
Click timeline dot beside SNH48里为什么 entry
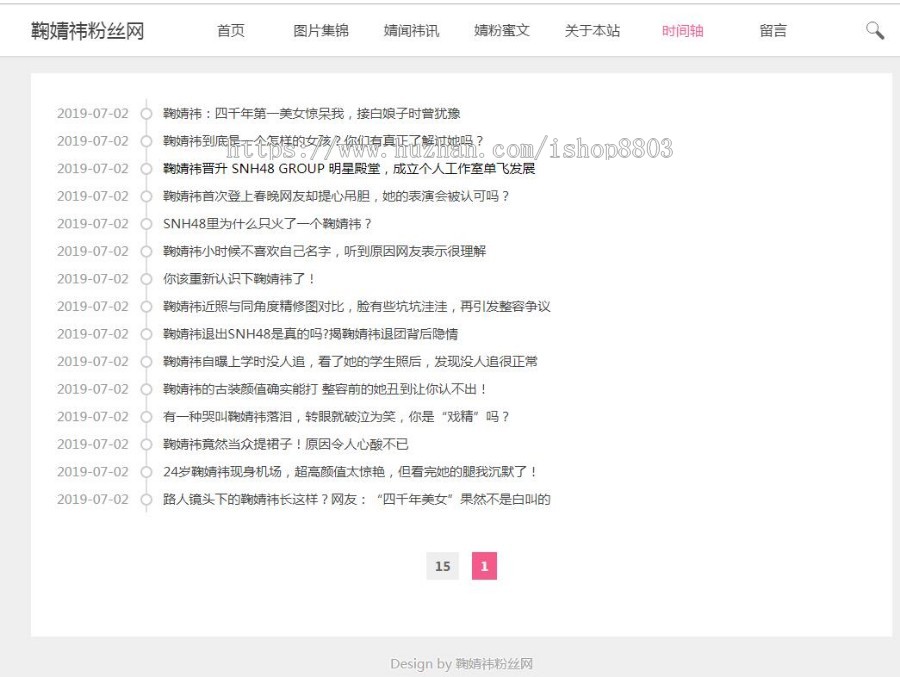146,224
